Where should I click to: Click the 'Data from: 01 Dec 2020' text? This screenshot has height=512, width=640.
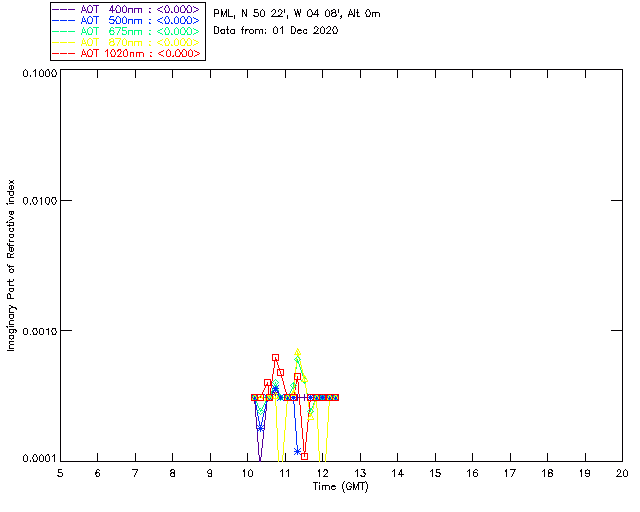[276, 31]
